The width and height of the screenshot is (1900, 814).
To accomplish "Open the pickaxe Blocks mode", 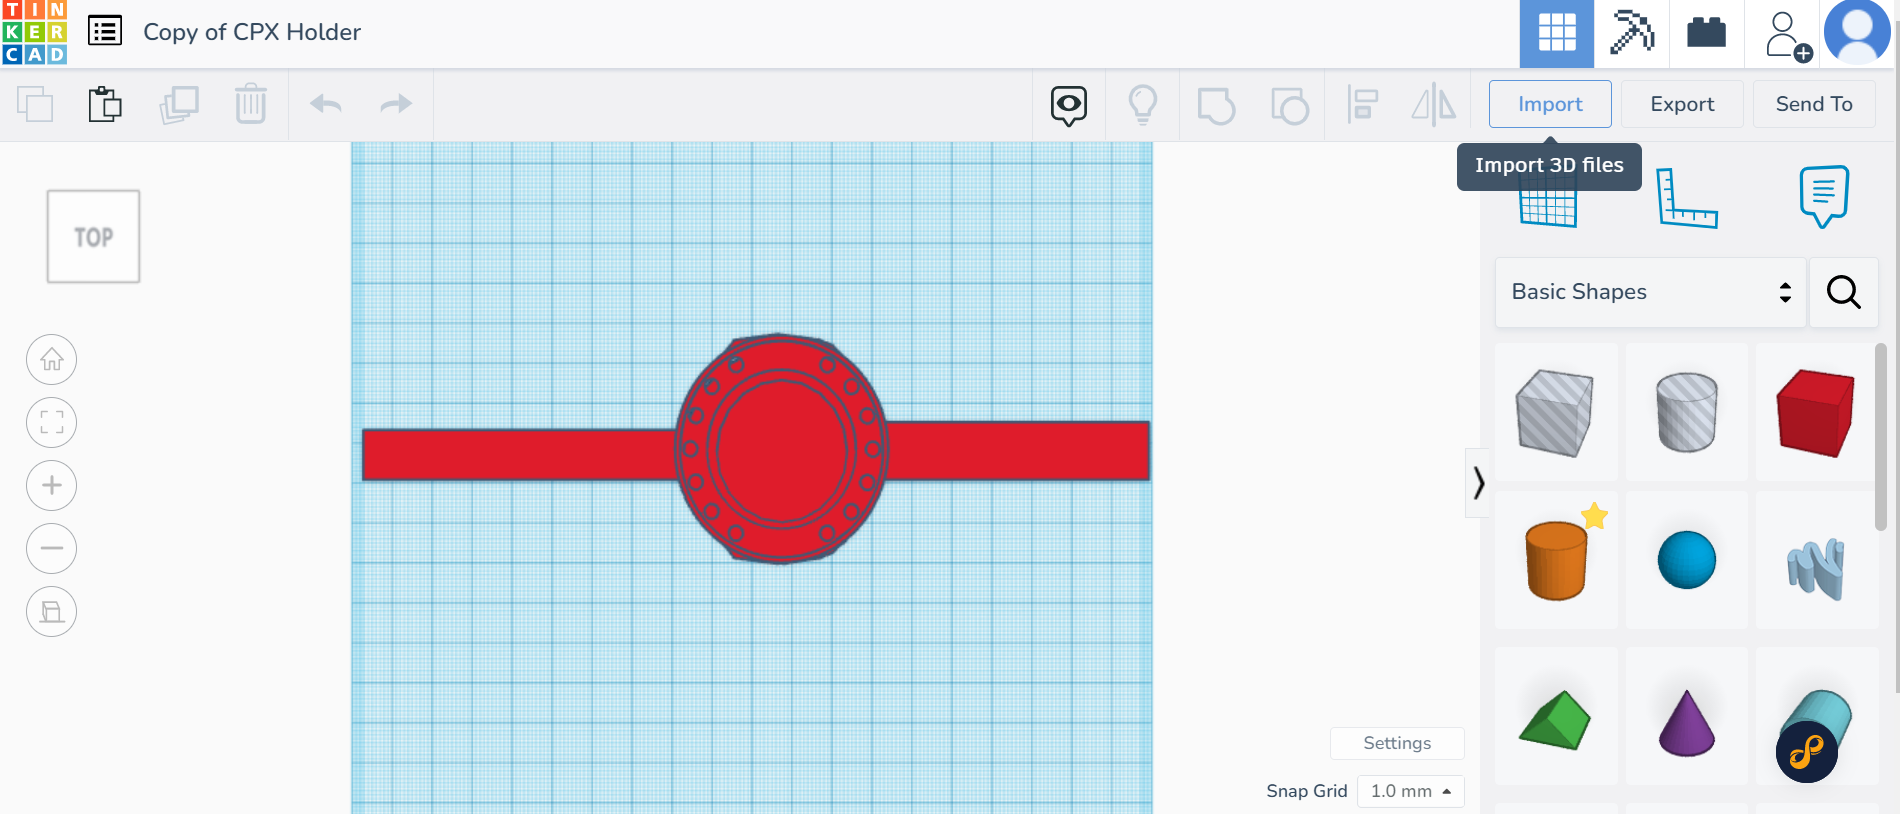I will point(1632,33).
